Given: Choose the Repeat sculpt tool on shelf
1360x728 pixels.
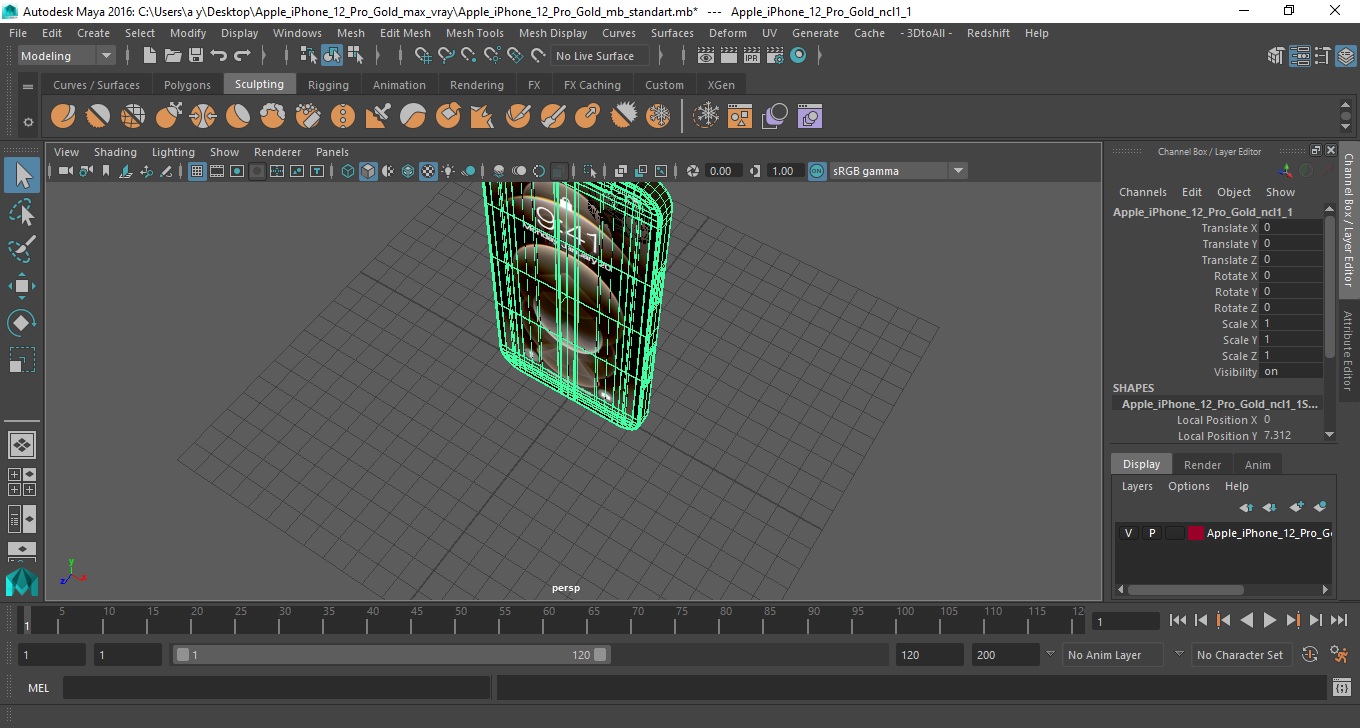Looking at the screenshot, I should (343, 117).
